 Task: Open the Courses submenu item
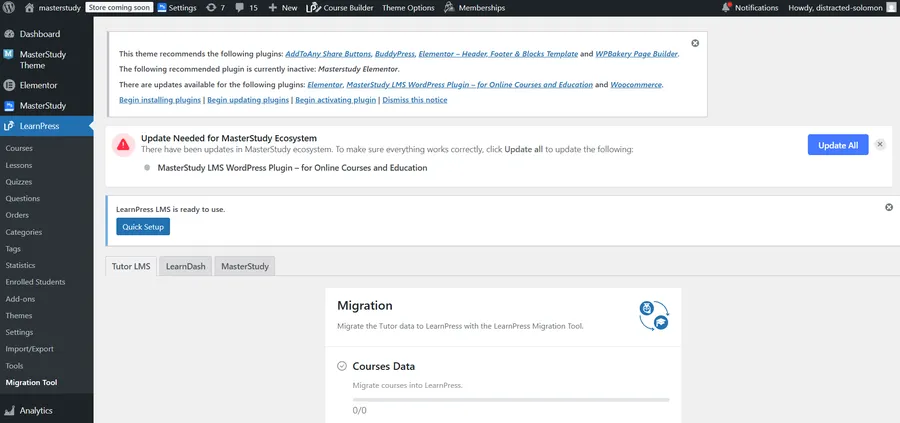[19, 148]
